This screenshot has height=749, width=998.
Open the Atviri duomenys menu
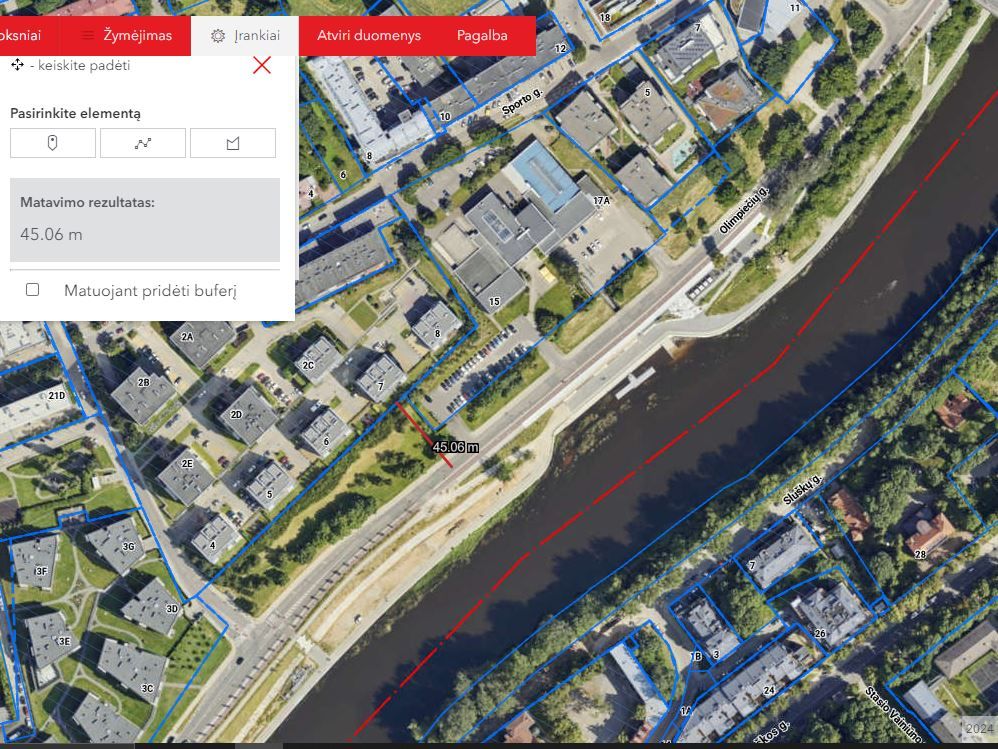point(369,36)
